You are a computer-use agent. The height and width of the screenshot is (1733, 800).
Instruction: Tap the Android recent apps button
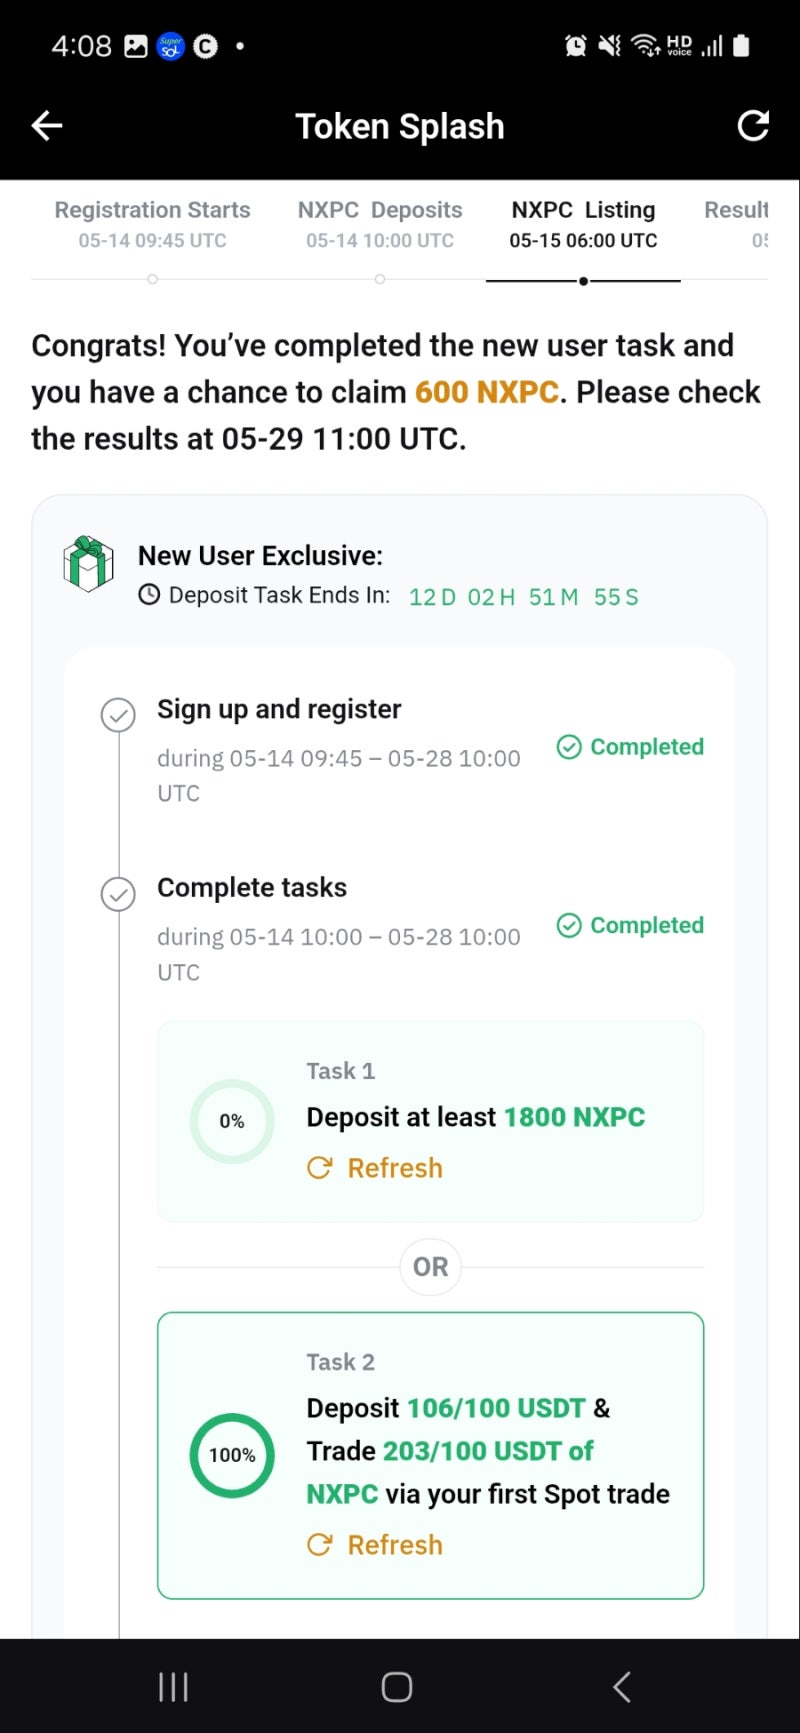coord(172,1686)
